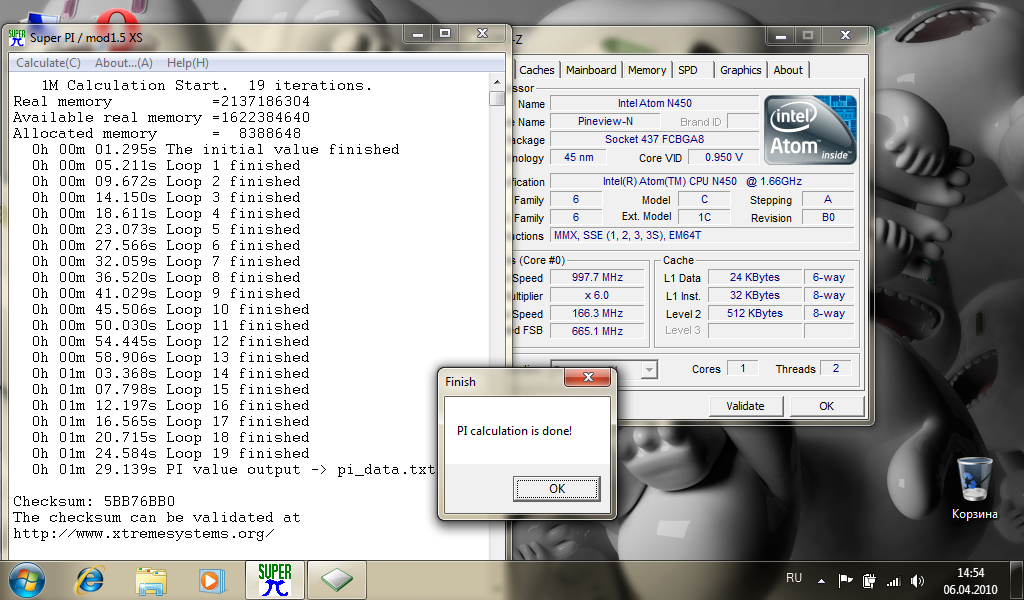Screen dimensions: 1024x600
Task: Click the 0.950 V Core VID value
Action: coord(724,157)
